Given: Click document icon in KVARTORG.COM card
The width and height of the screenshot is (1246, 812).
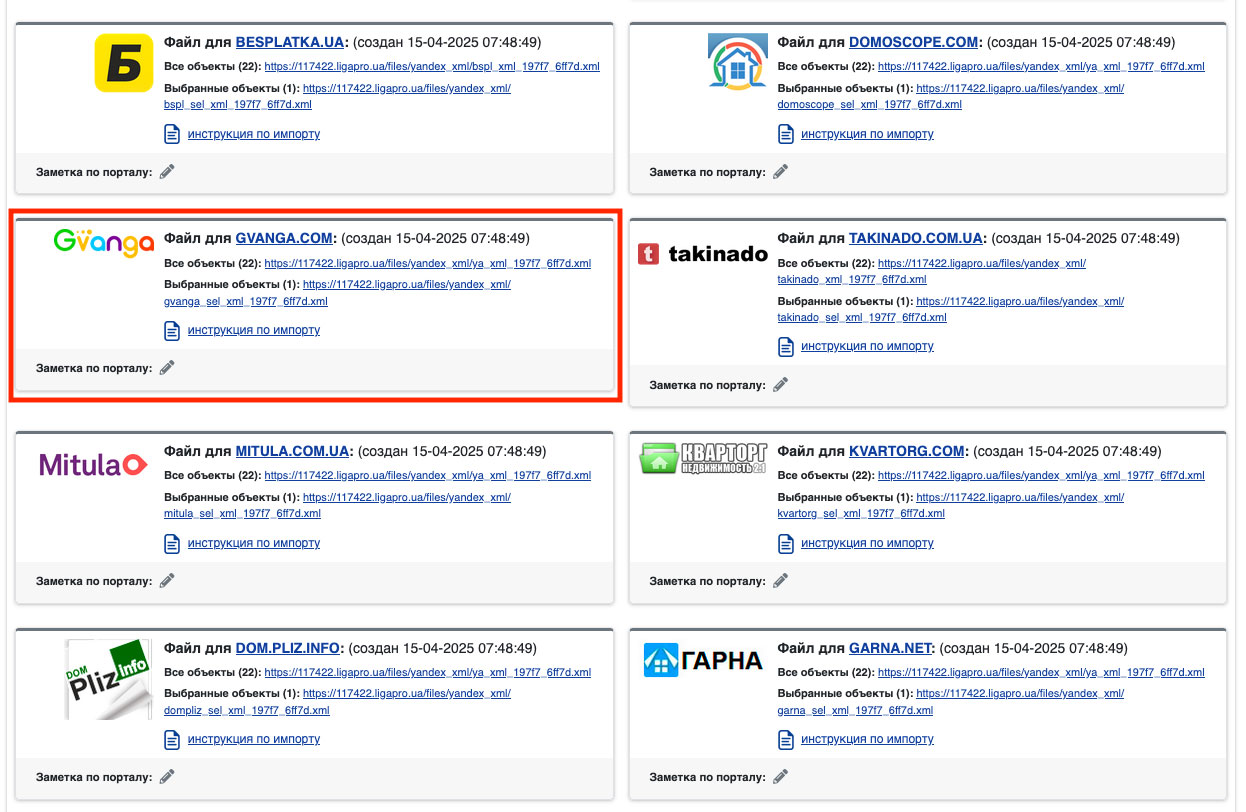Looking at the screenshot, I should 786,543.
